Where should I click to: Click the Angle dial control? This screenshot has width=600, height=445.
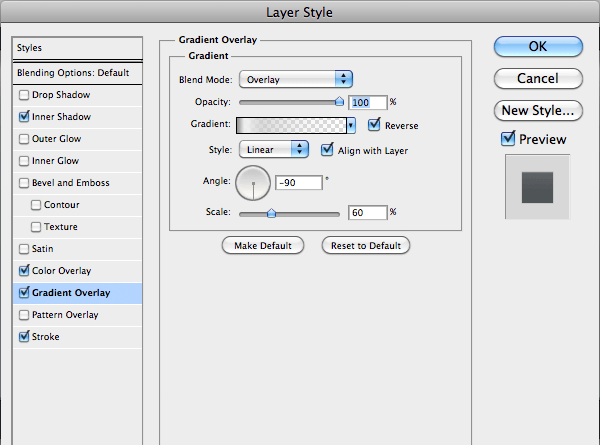[253, 183]
